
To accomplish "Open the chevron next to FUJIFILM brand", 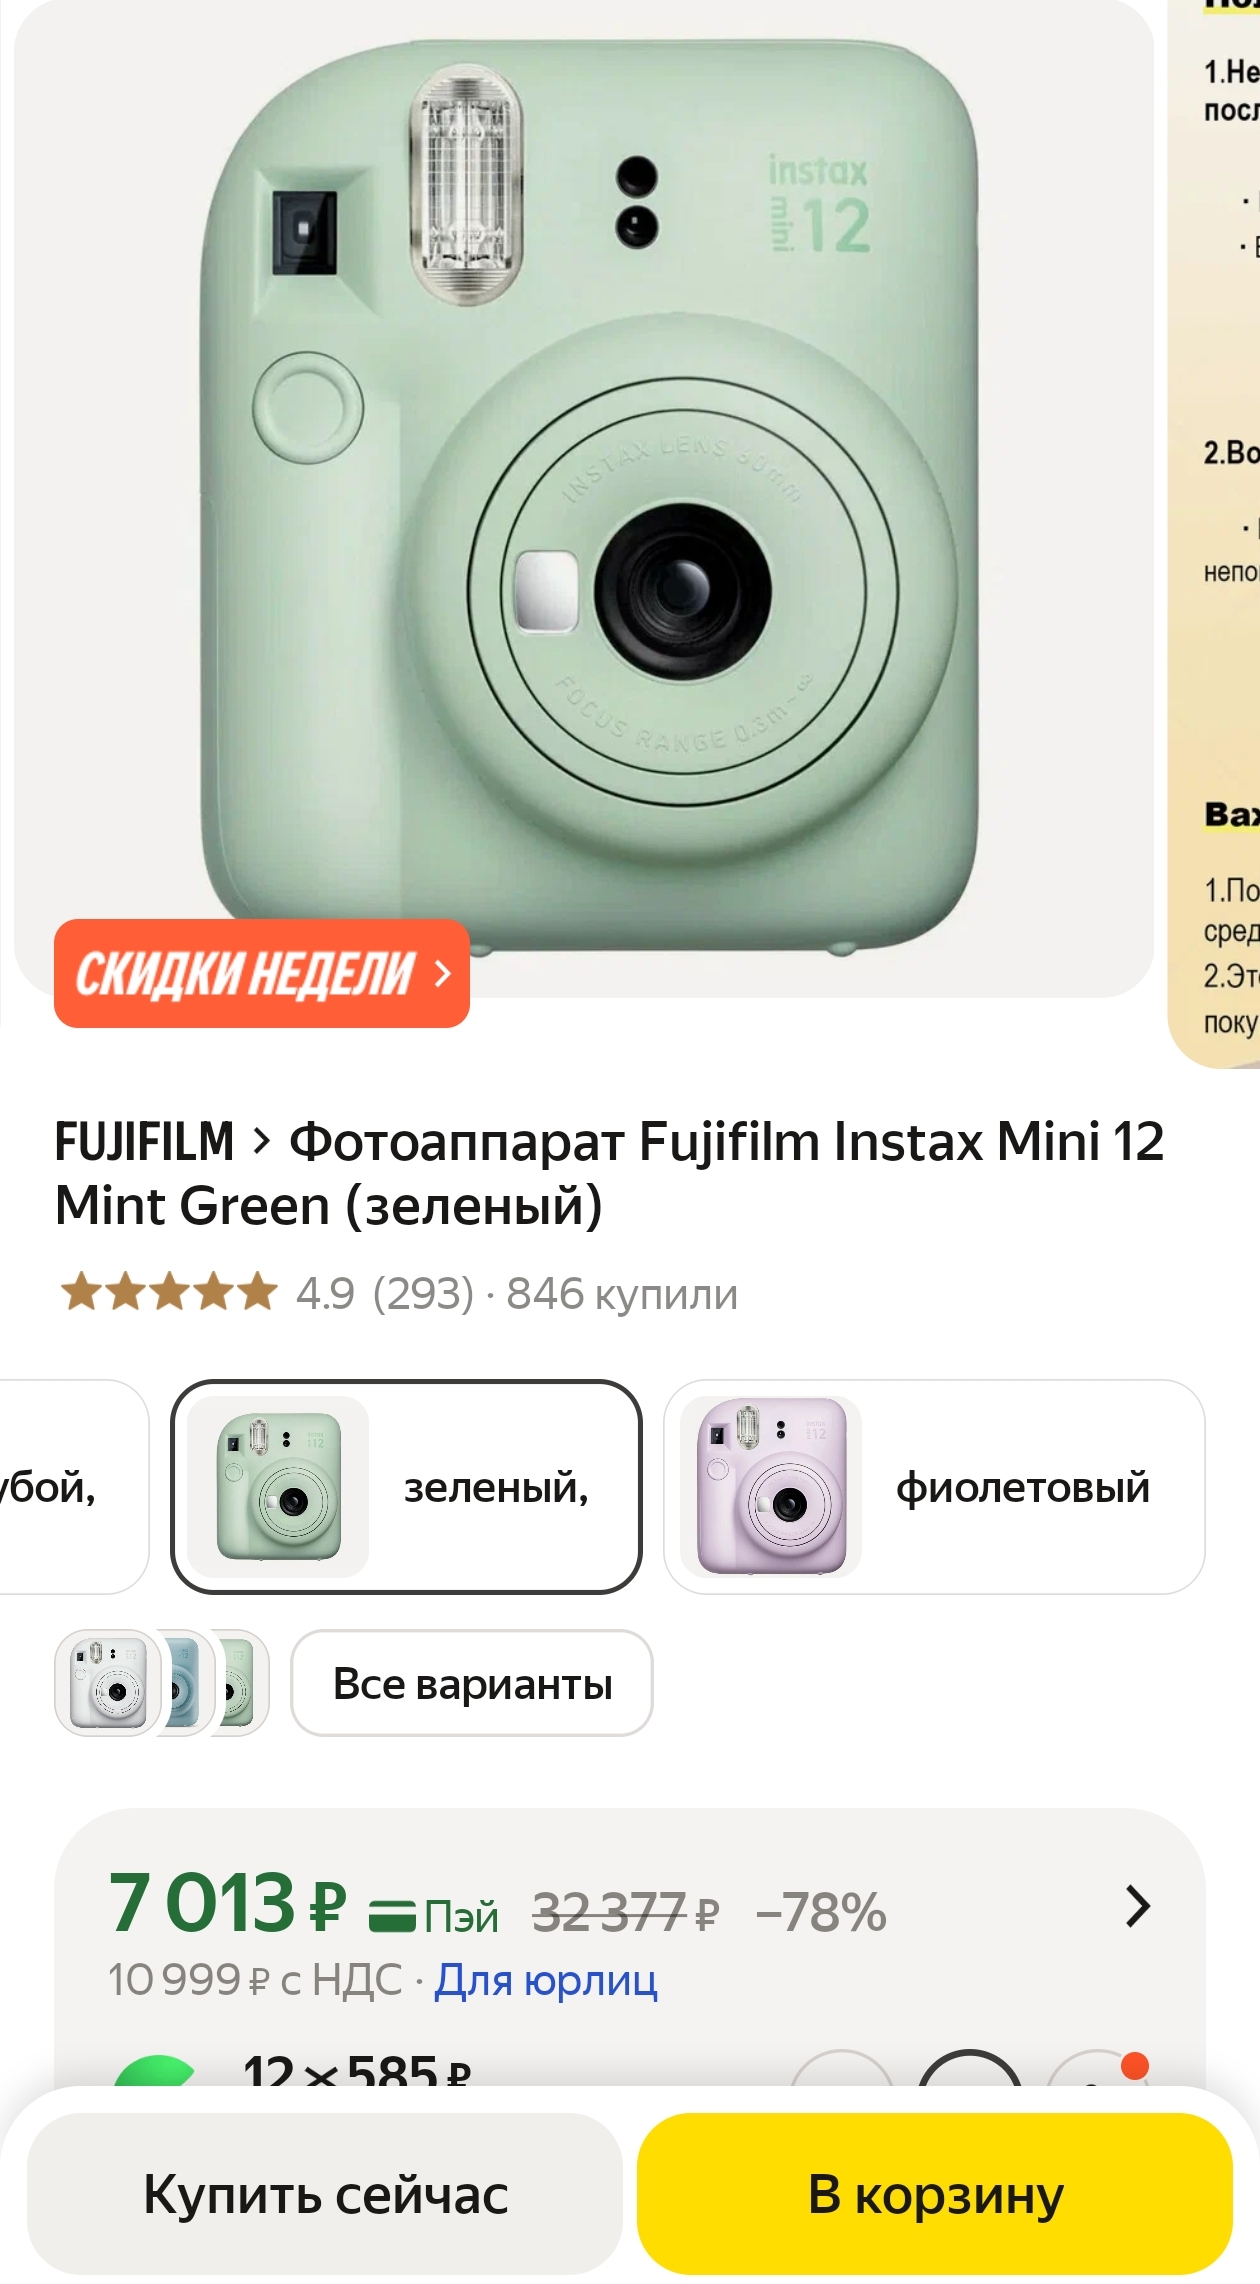I will (262, 1141).
